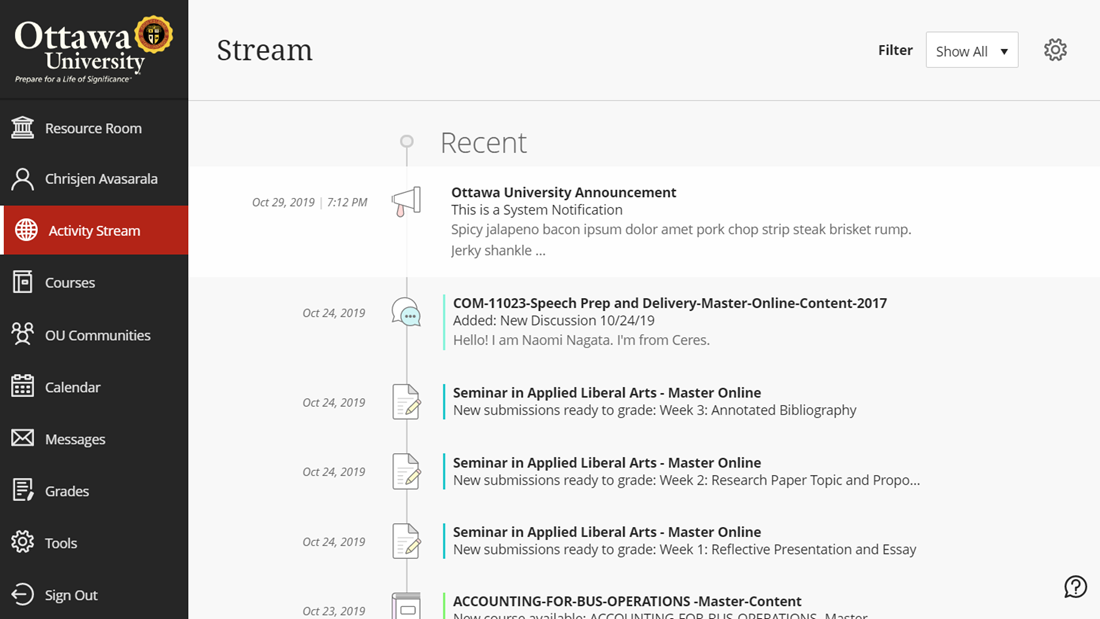Click the Messages envelope icon

(22, 439)
